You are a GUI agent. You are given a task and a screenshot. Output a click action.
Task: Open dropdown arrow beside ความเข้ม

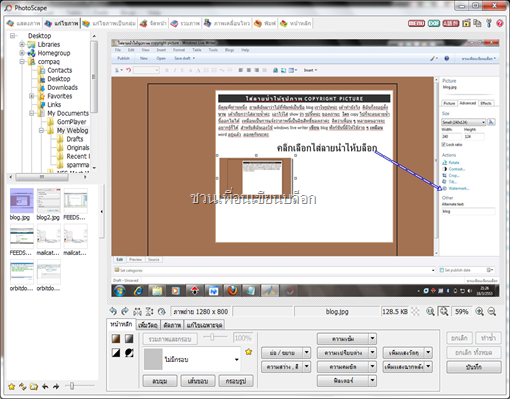373,339
